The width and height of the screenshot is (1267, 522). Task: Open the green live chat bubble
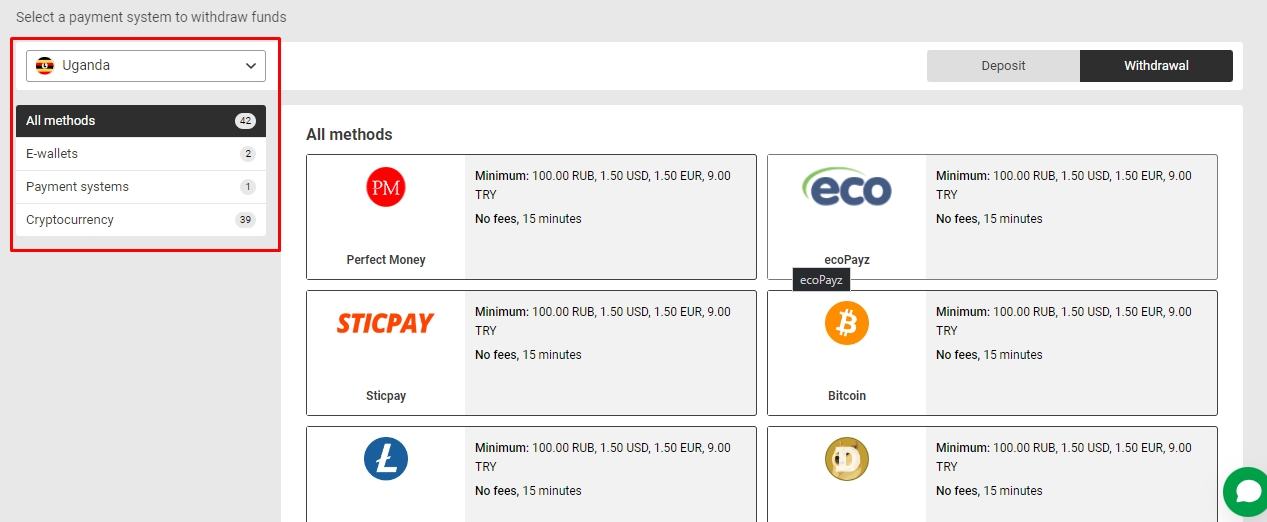1246,491
